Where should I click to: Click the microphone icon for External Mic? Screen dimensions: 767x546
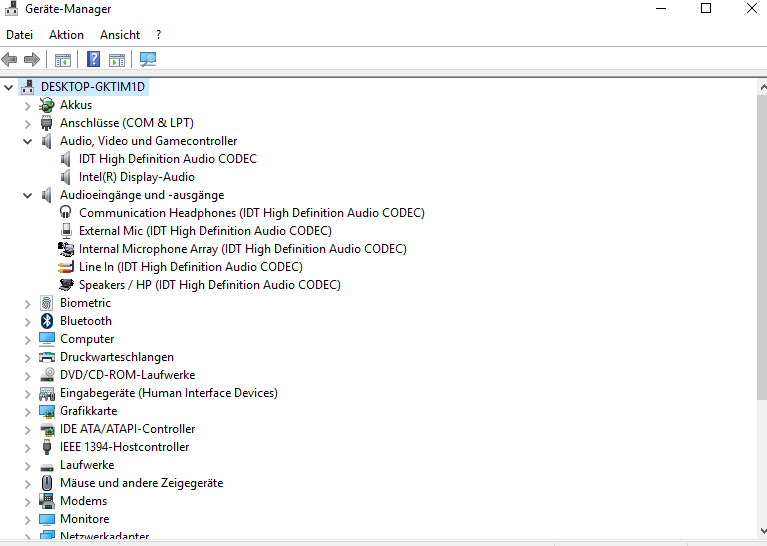click(66, 231)
